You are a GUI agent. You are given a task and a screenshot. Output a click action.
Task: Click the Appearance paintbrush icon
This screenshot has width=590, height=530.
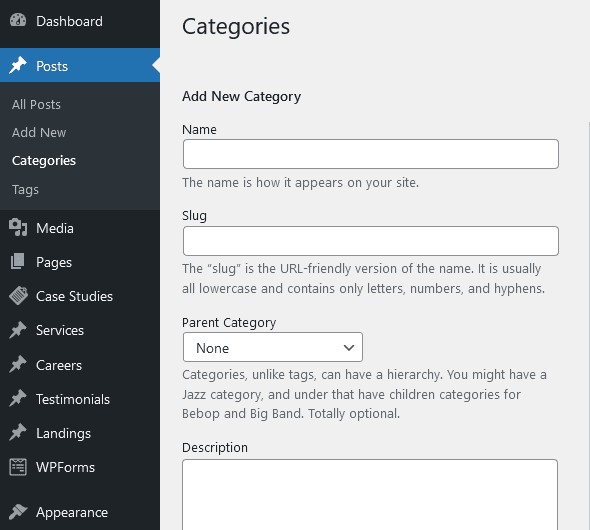(x=18, y=512)
